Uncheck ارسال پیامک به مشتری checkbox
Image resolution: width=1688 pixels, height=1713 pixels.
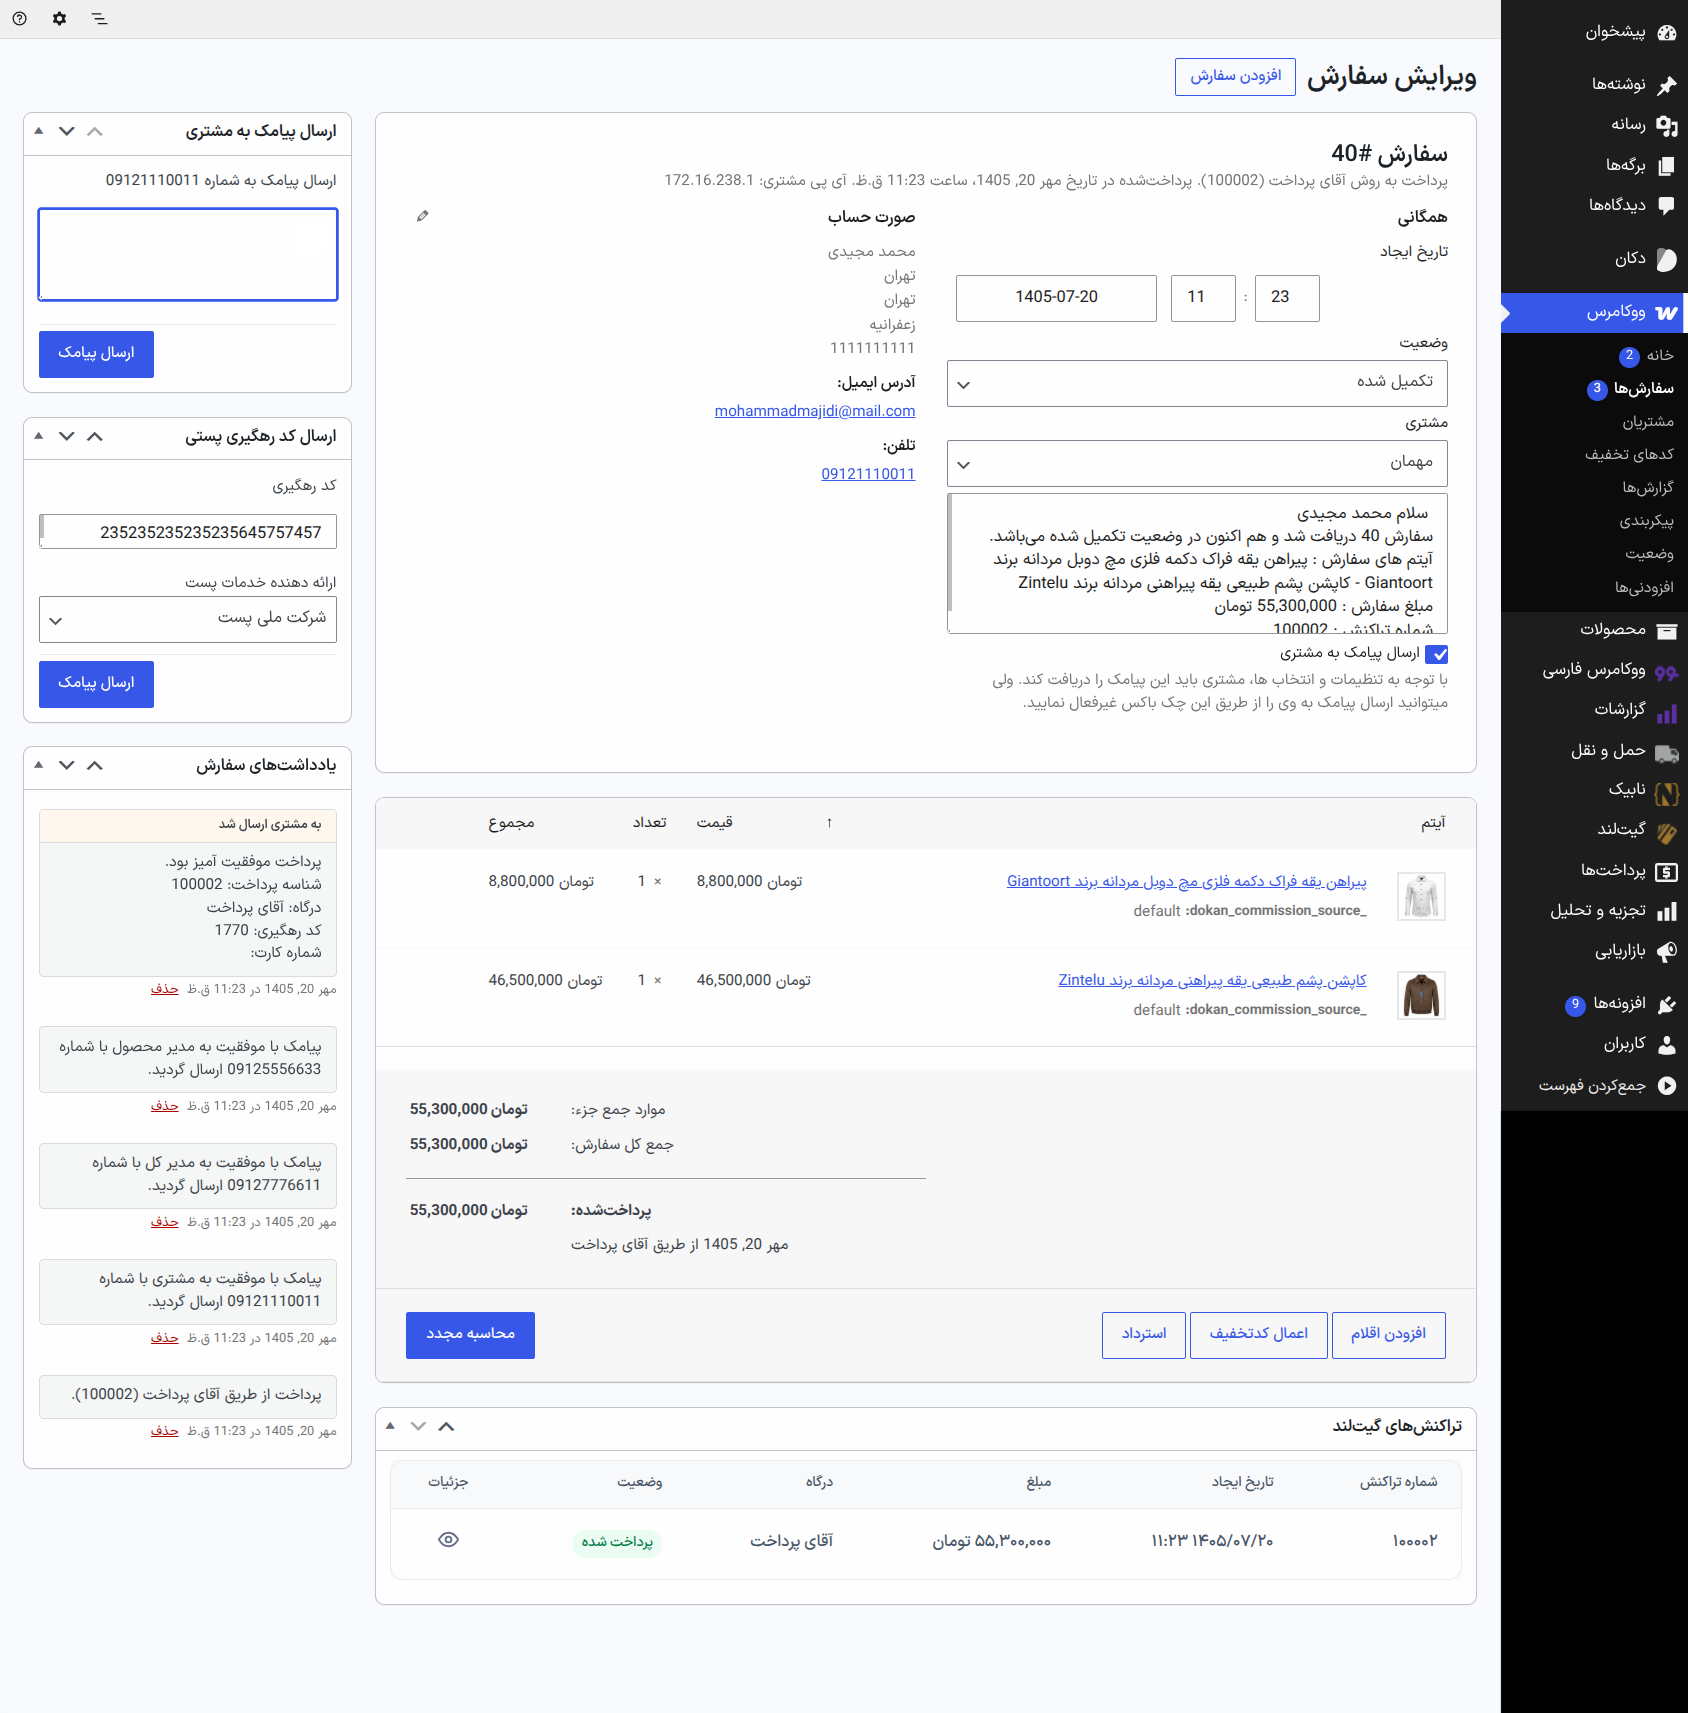click(1437, 654)
